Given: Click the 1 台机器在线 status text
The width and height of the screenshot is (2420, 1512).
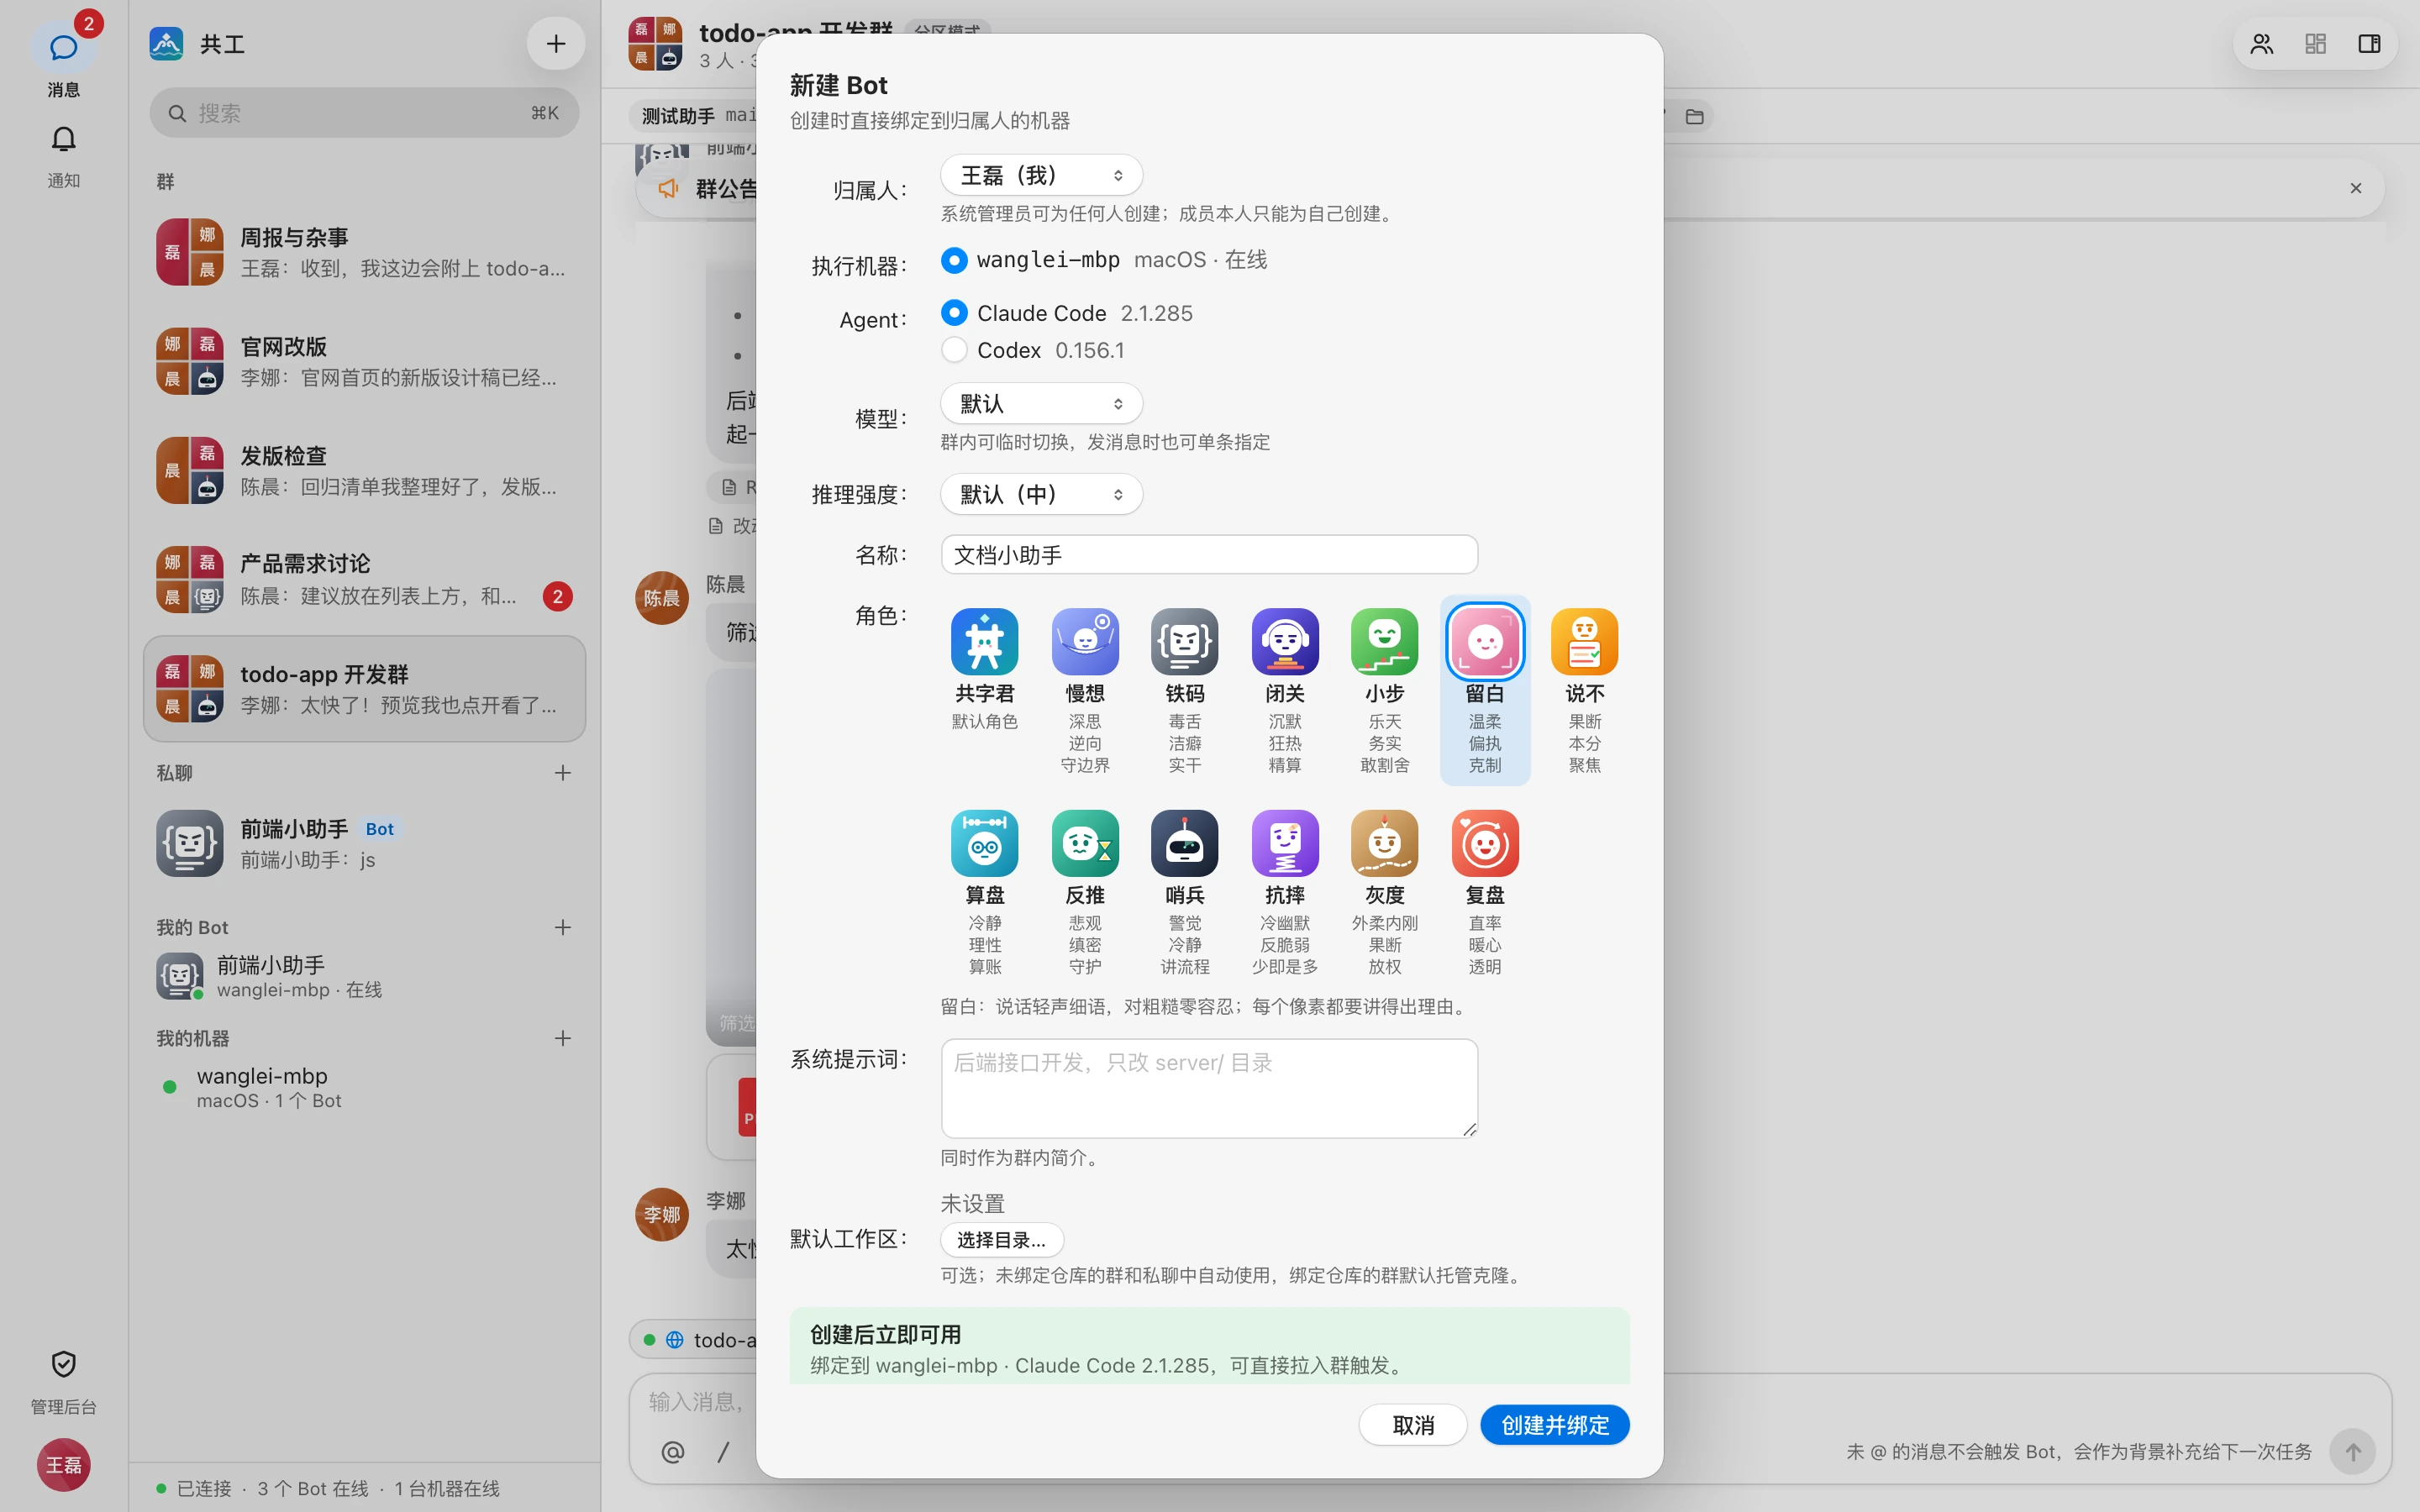Looking at the screenshot, I should click(x=446, y=1488).
